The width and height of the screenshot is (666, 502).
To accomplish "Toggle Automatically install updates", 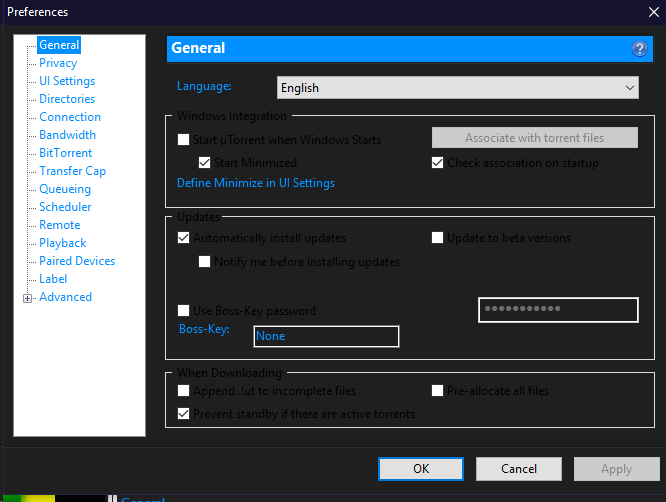I will (183, 237).
